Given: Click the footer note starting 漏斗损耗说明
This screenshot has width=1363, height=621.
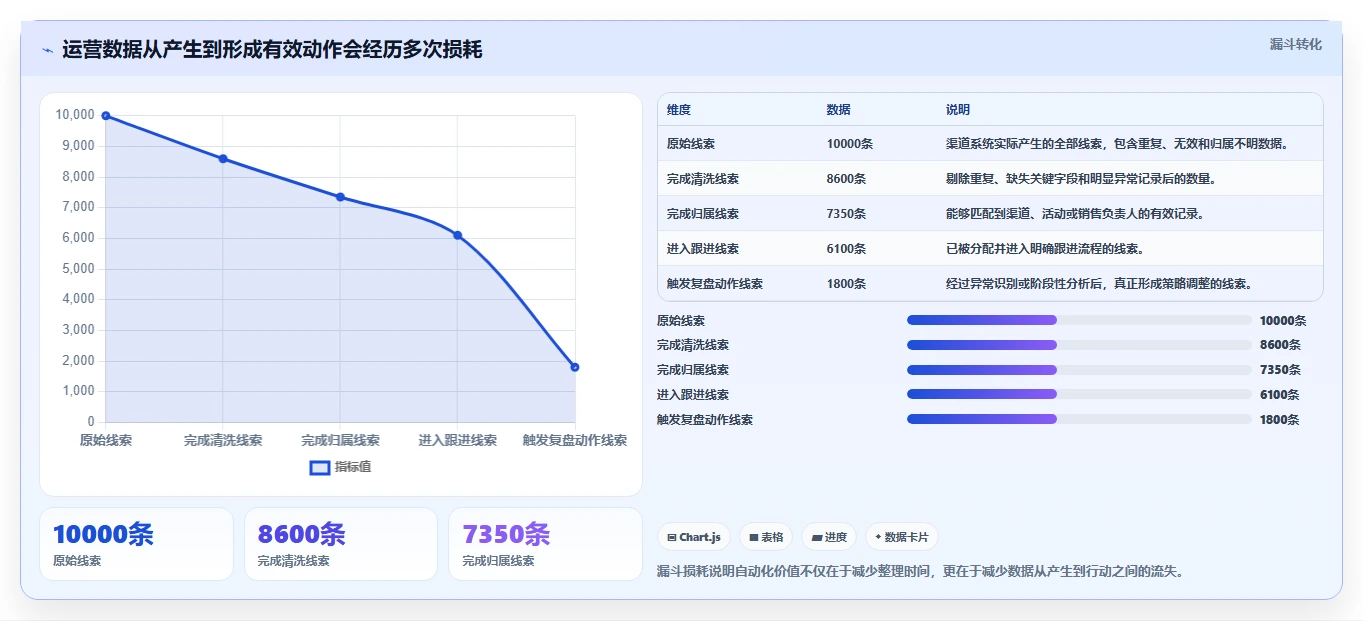Looking at the screenshot, I should click(x=920, y=572).
